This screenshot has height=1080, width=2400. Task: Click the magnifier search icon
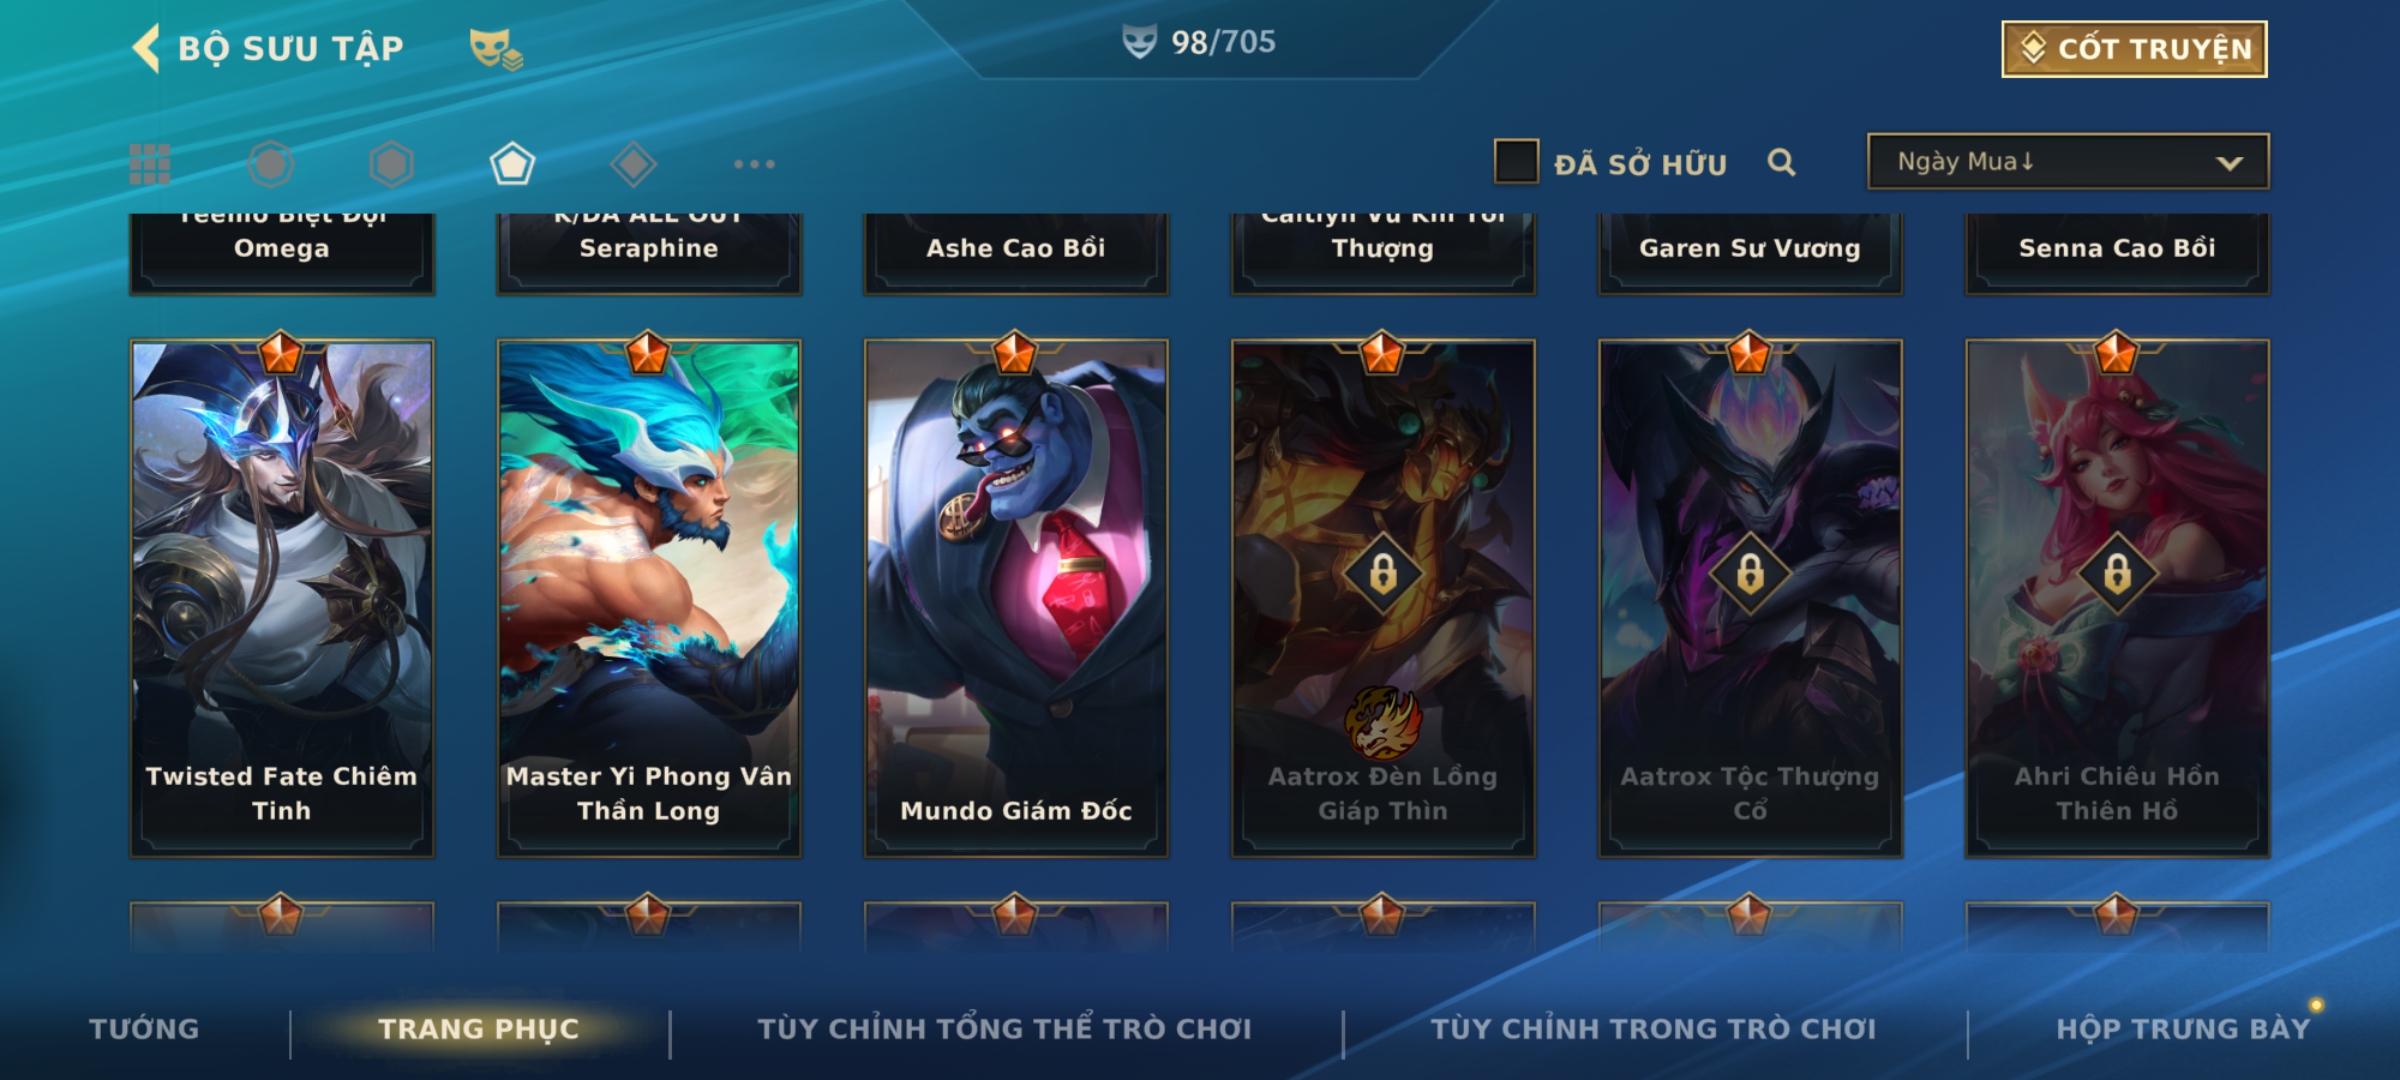coord(1781,162)
